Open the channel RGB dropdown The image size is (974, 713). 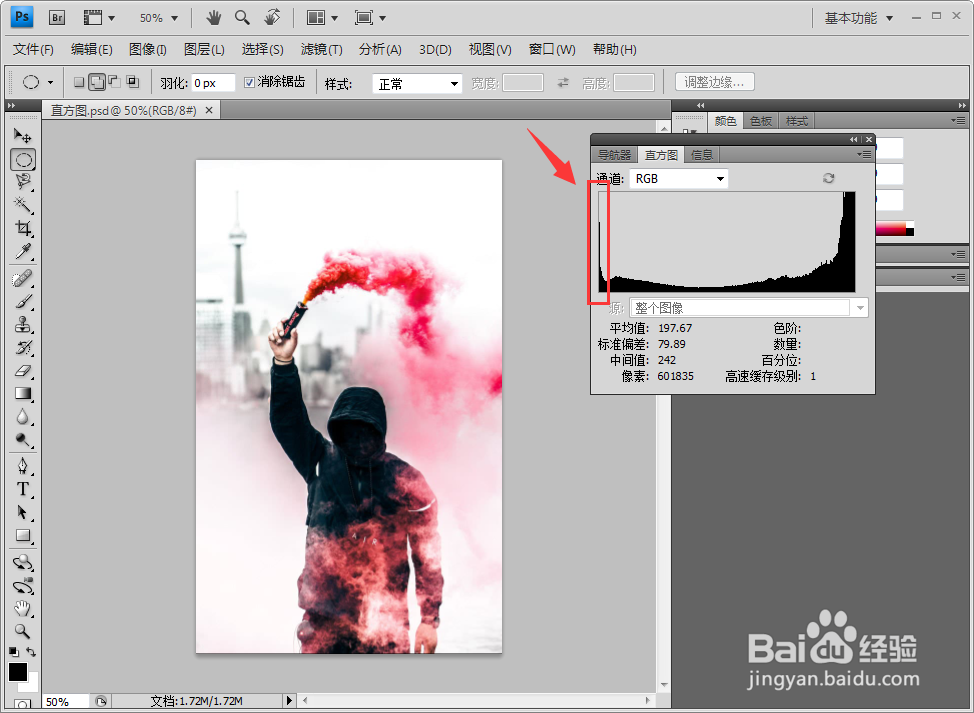point(678,179)
